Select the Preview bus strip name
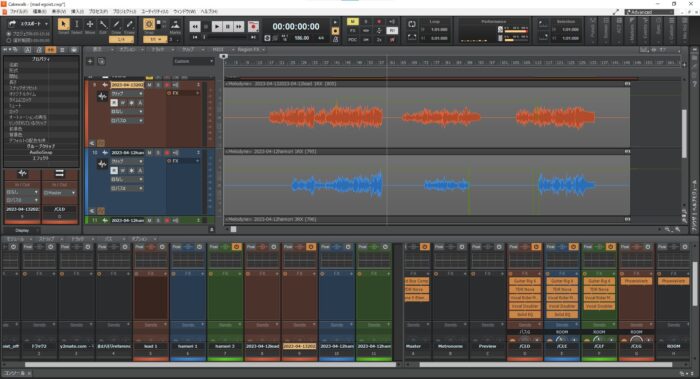The image size is (700, 379). point(488,346)
